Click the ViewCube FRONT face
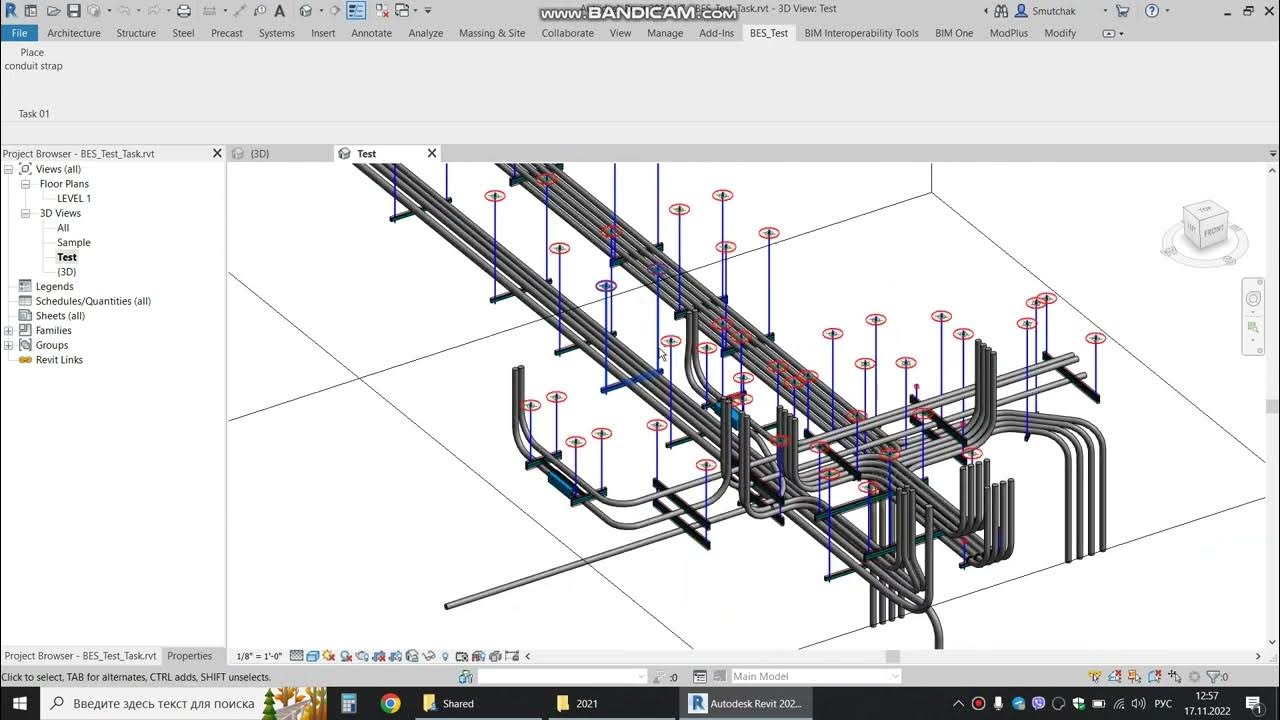Viewport: 1280px width, 720px height. coord(1213,230)
